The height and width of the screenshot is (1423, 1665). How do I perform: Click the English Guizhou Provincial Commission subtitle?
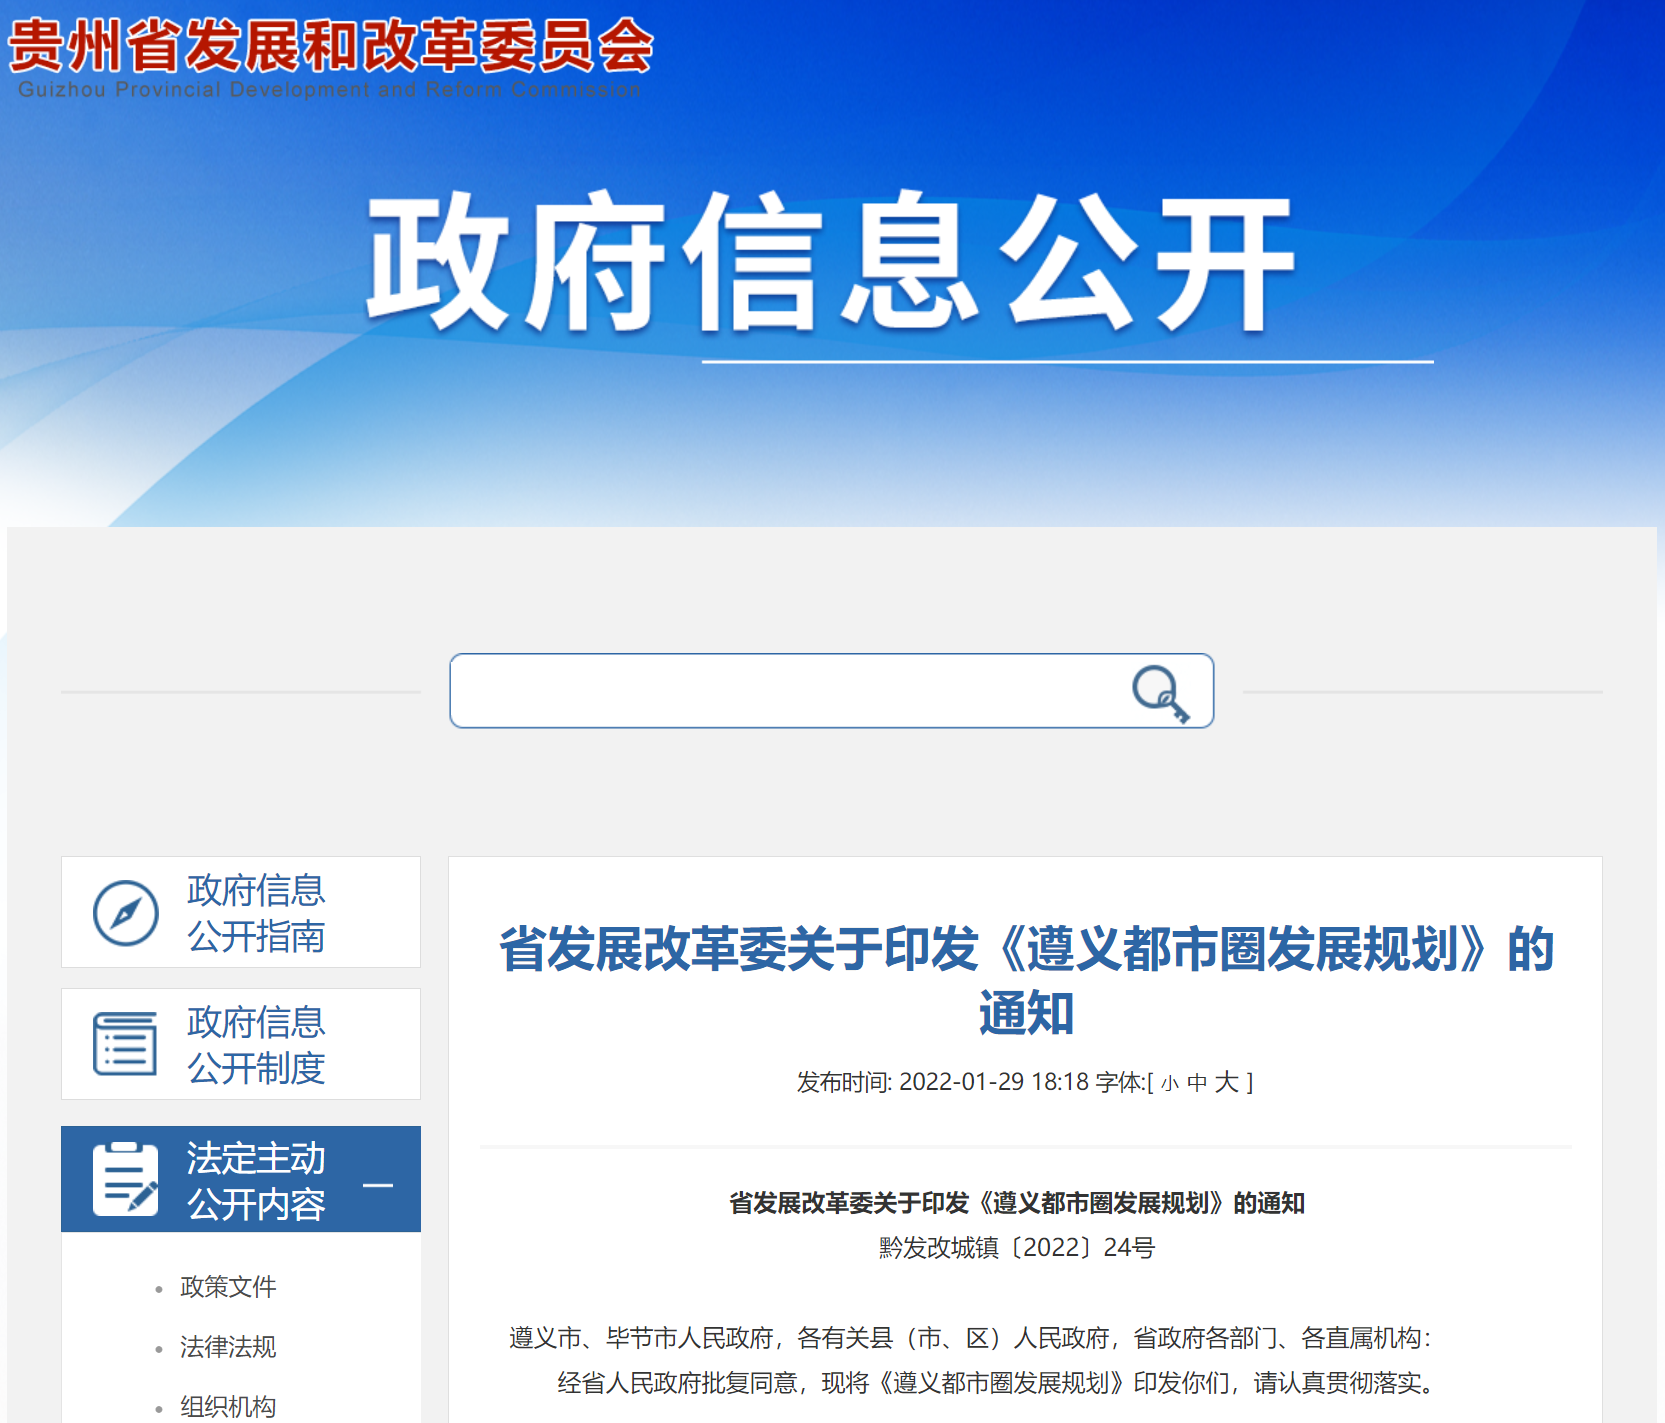330,90
